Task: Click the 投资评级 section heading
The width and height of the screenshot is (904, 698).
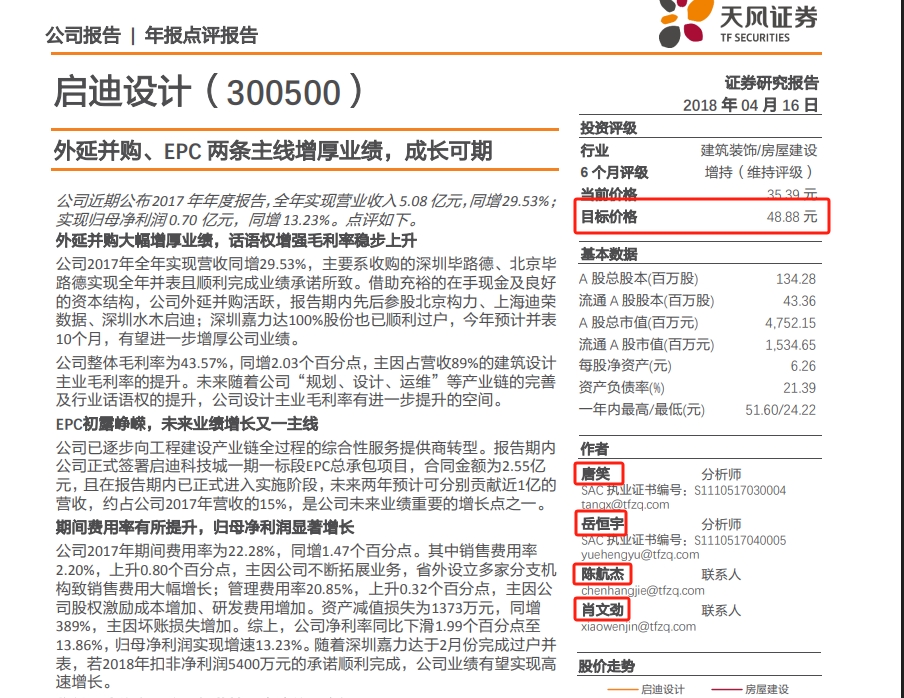Action: [608, 128]
